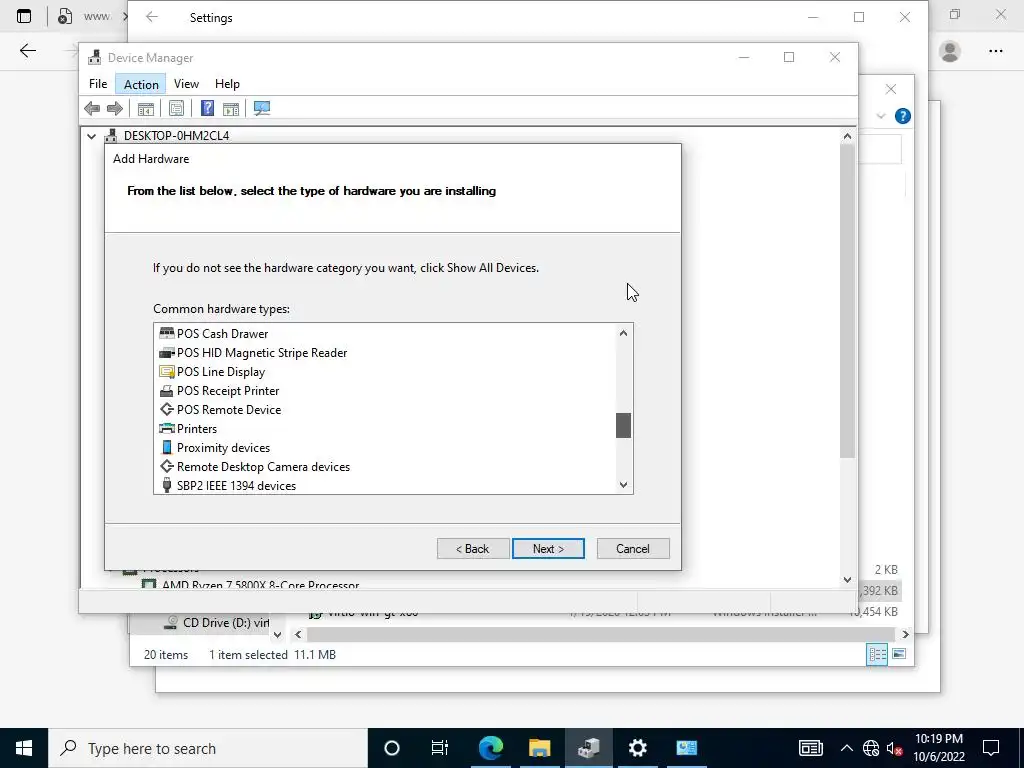This screenshot has height=768, width=1024.
Task: Open Settings gear from the taskbar
Action: point(637,748)
